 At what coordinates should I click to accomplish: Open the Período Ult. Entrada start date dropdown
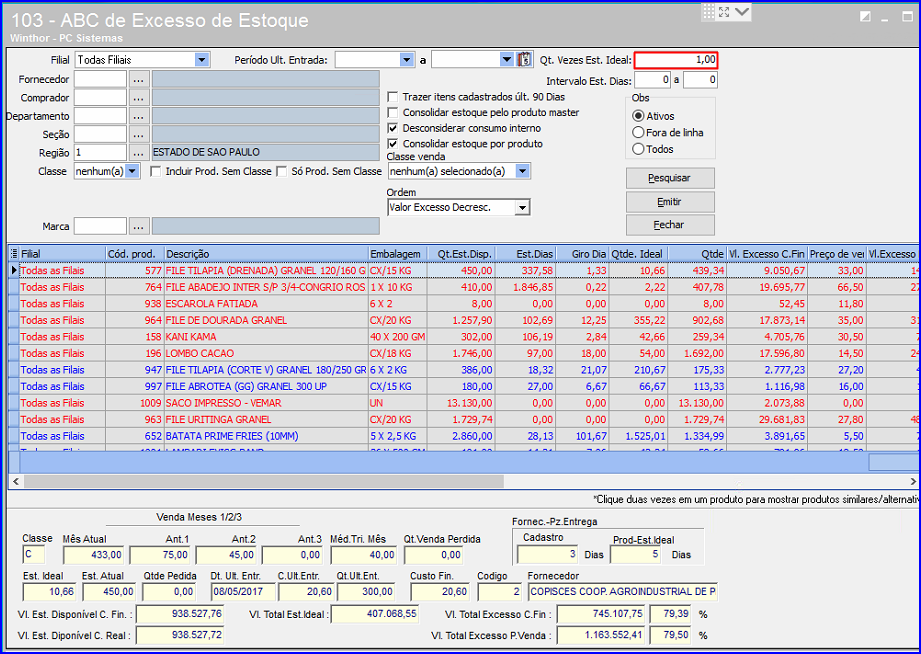tap(406, 59)
